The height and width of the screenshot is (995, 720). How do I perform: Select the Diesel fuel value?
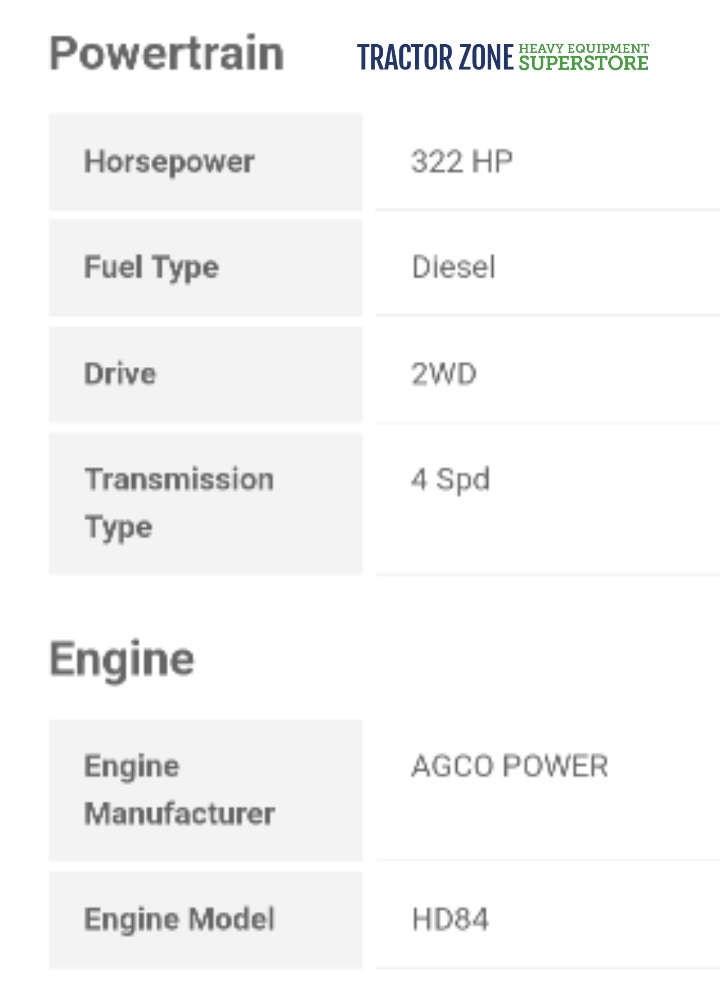[x=453, y=268]
